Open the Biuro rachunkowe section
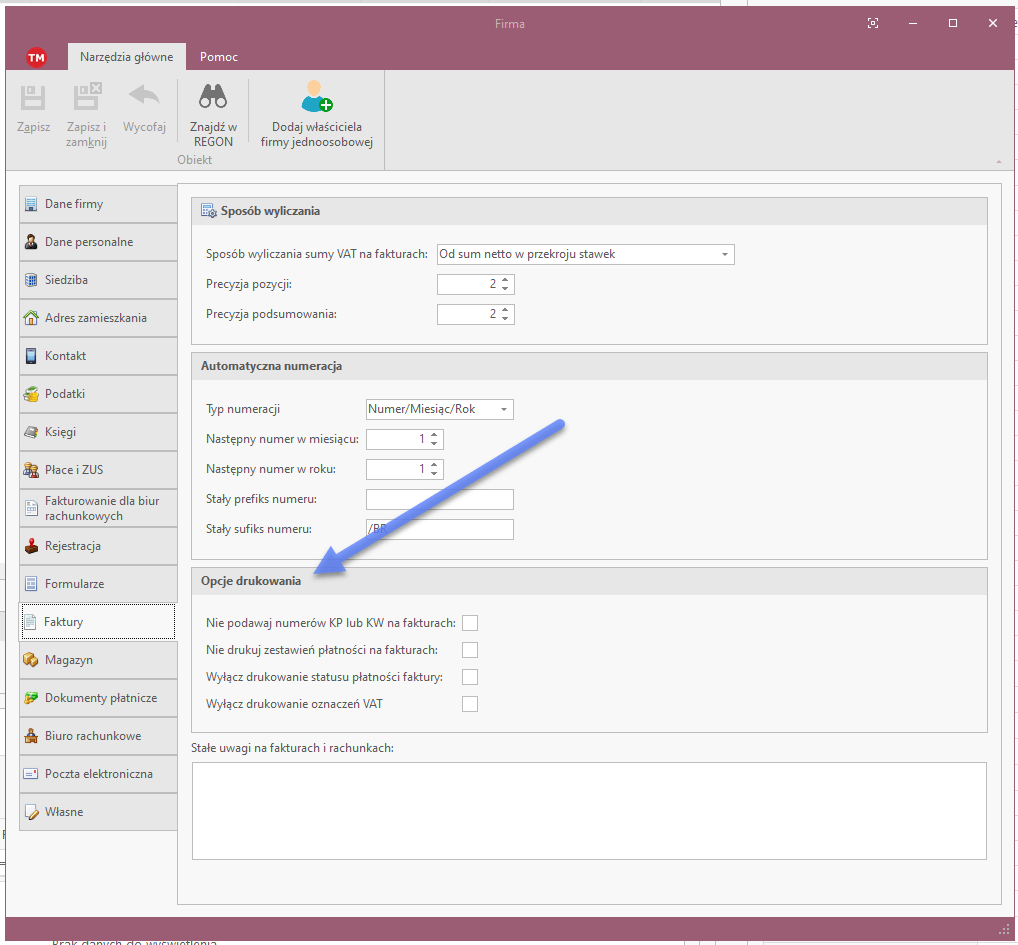This screenshot has height=945, width=1018. (98, 736)
